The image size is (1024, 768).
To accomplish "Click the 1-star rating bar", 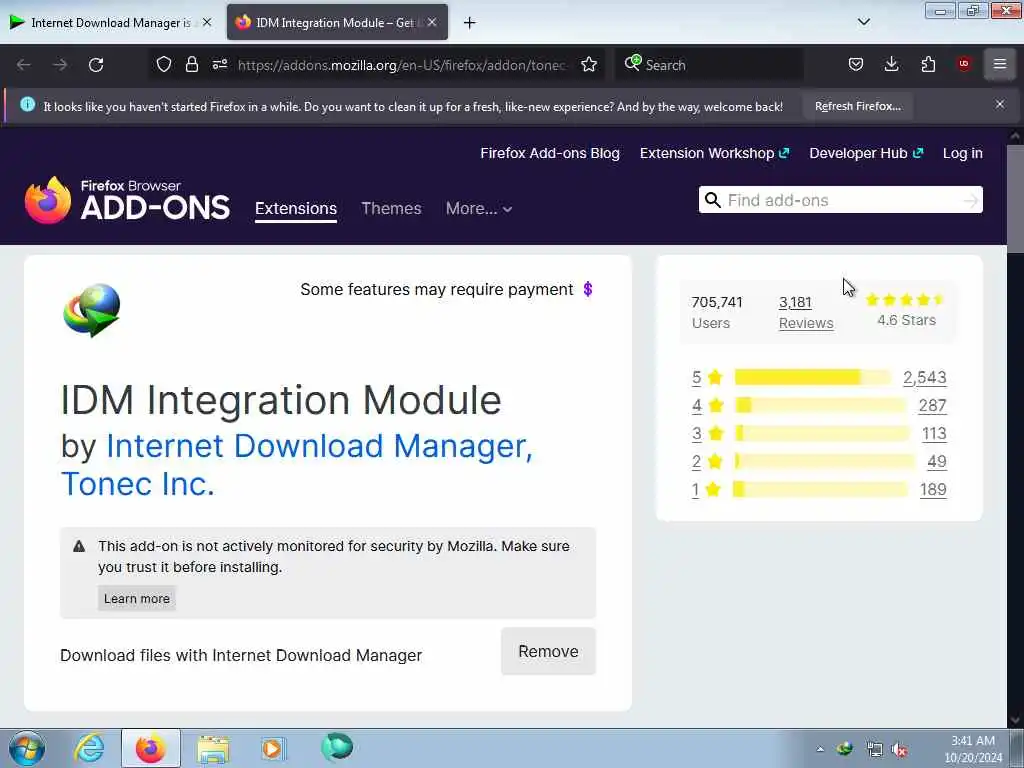I will pyautogui.click(x=820, y=489).
